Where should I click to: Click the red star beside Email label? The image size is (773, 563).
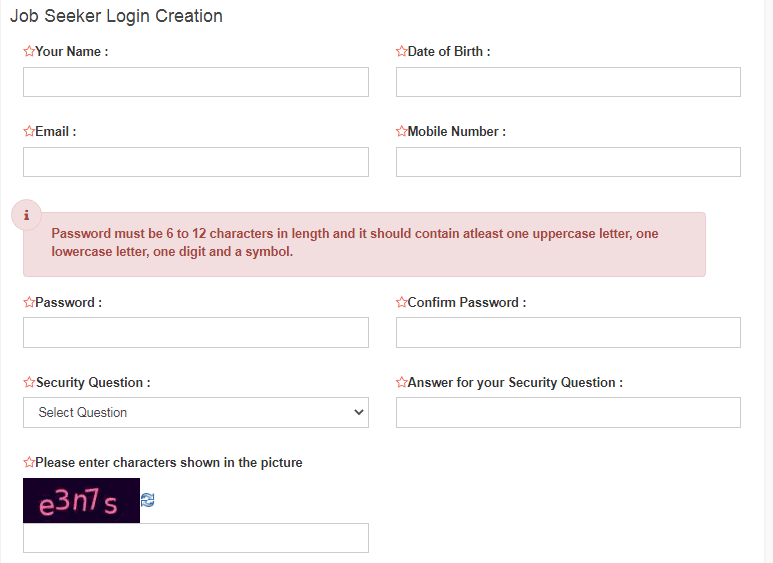click(x=29, y=131)
